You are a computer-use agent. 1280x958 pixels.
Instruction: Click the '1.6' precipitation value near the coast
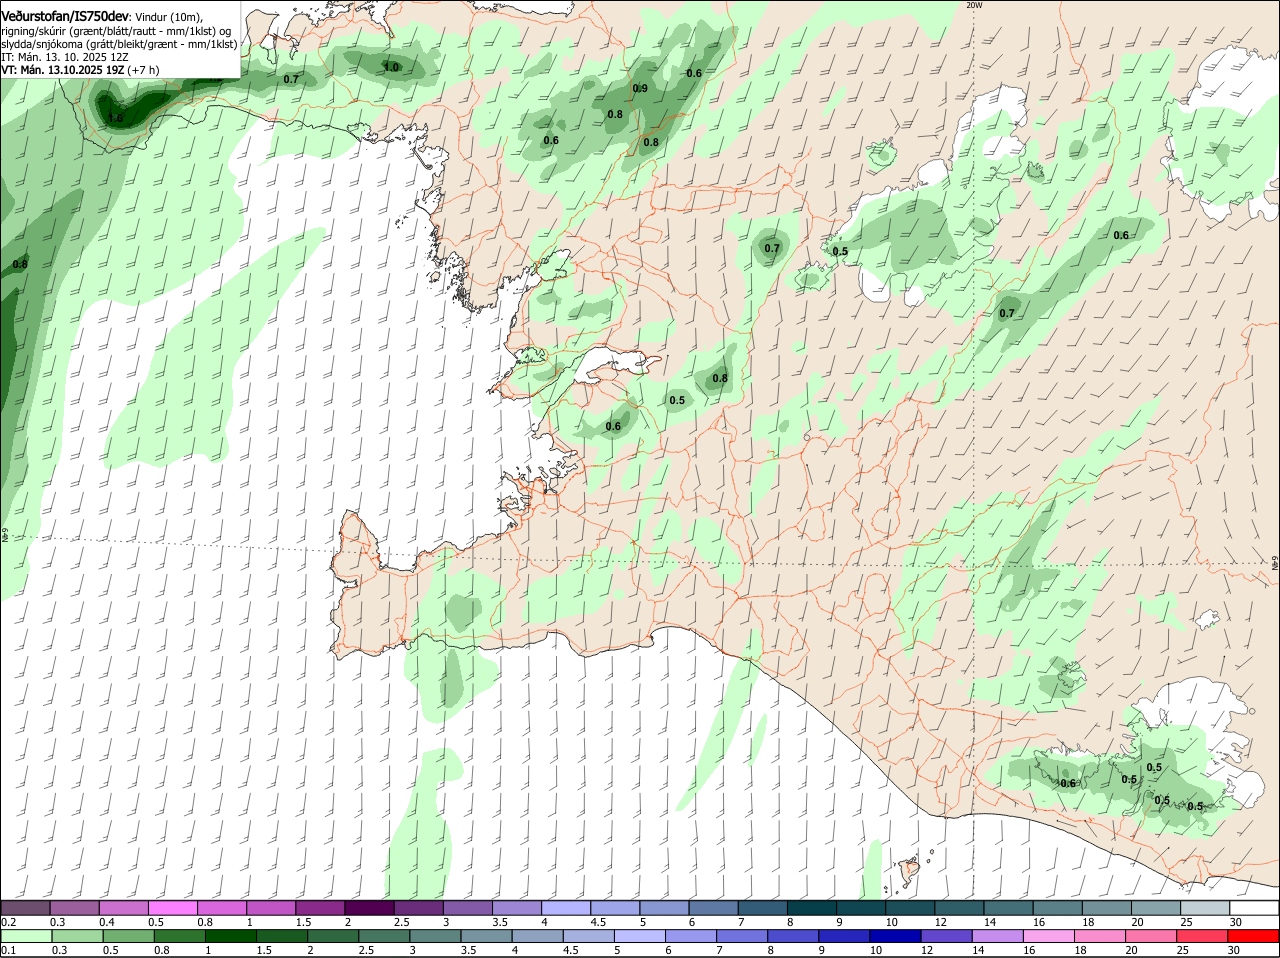(116, 118)
